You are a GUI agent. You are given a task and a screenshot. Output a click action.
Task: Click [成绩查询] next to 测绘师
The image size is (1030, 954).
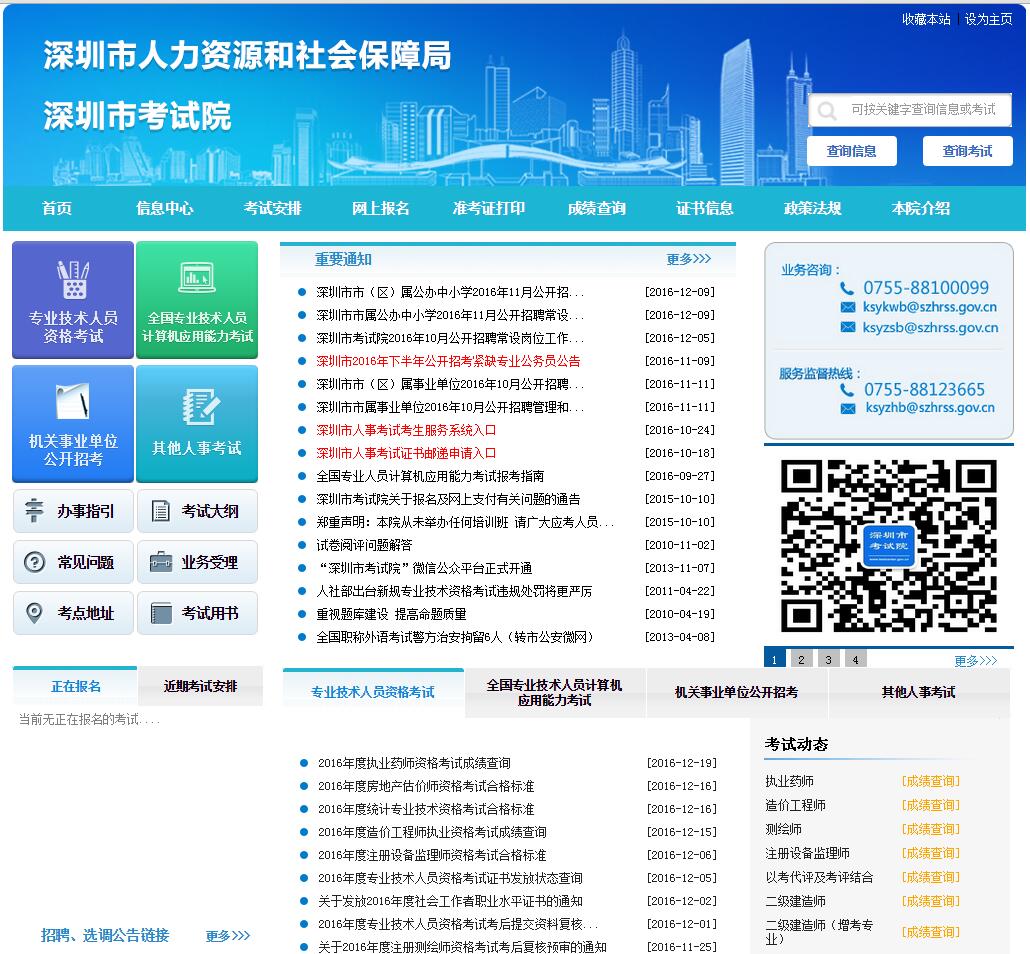coord(930,829)
